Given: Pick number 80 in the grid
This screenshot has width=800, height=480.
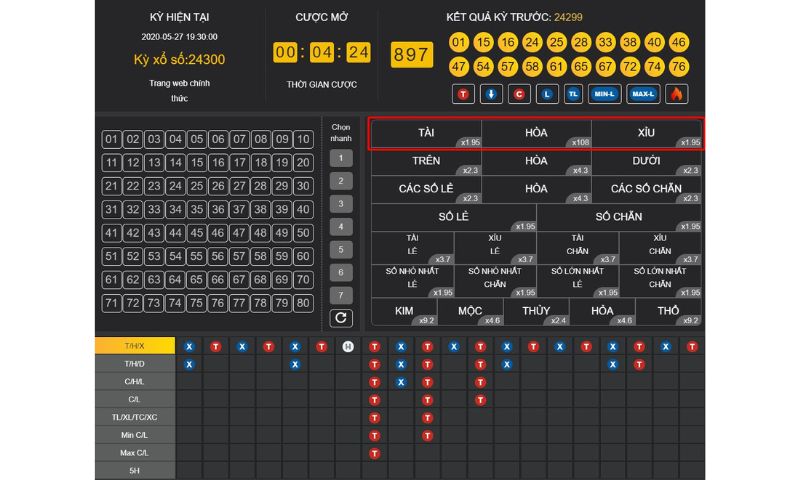Looking at the screenshot, I should tap(303, 304).
